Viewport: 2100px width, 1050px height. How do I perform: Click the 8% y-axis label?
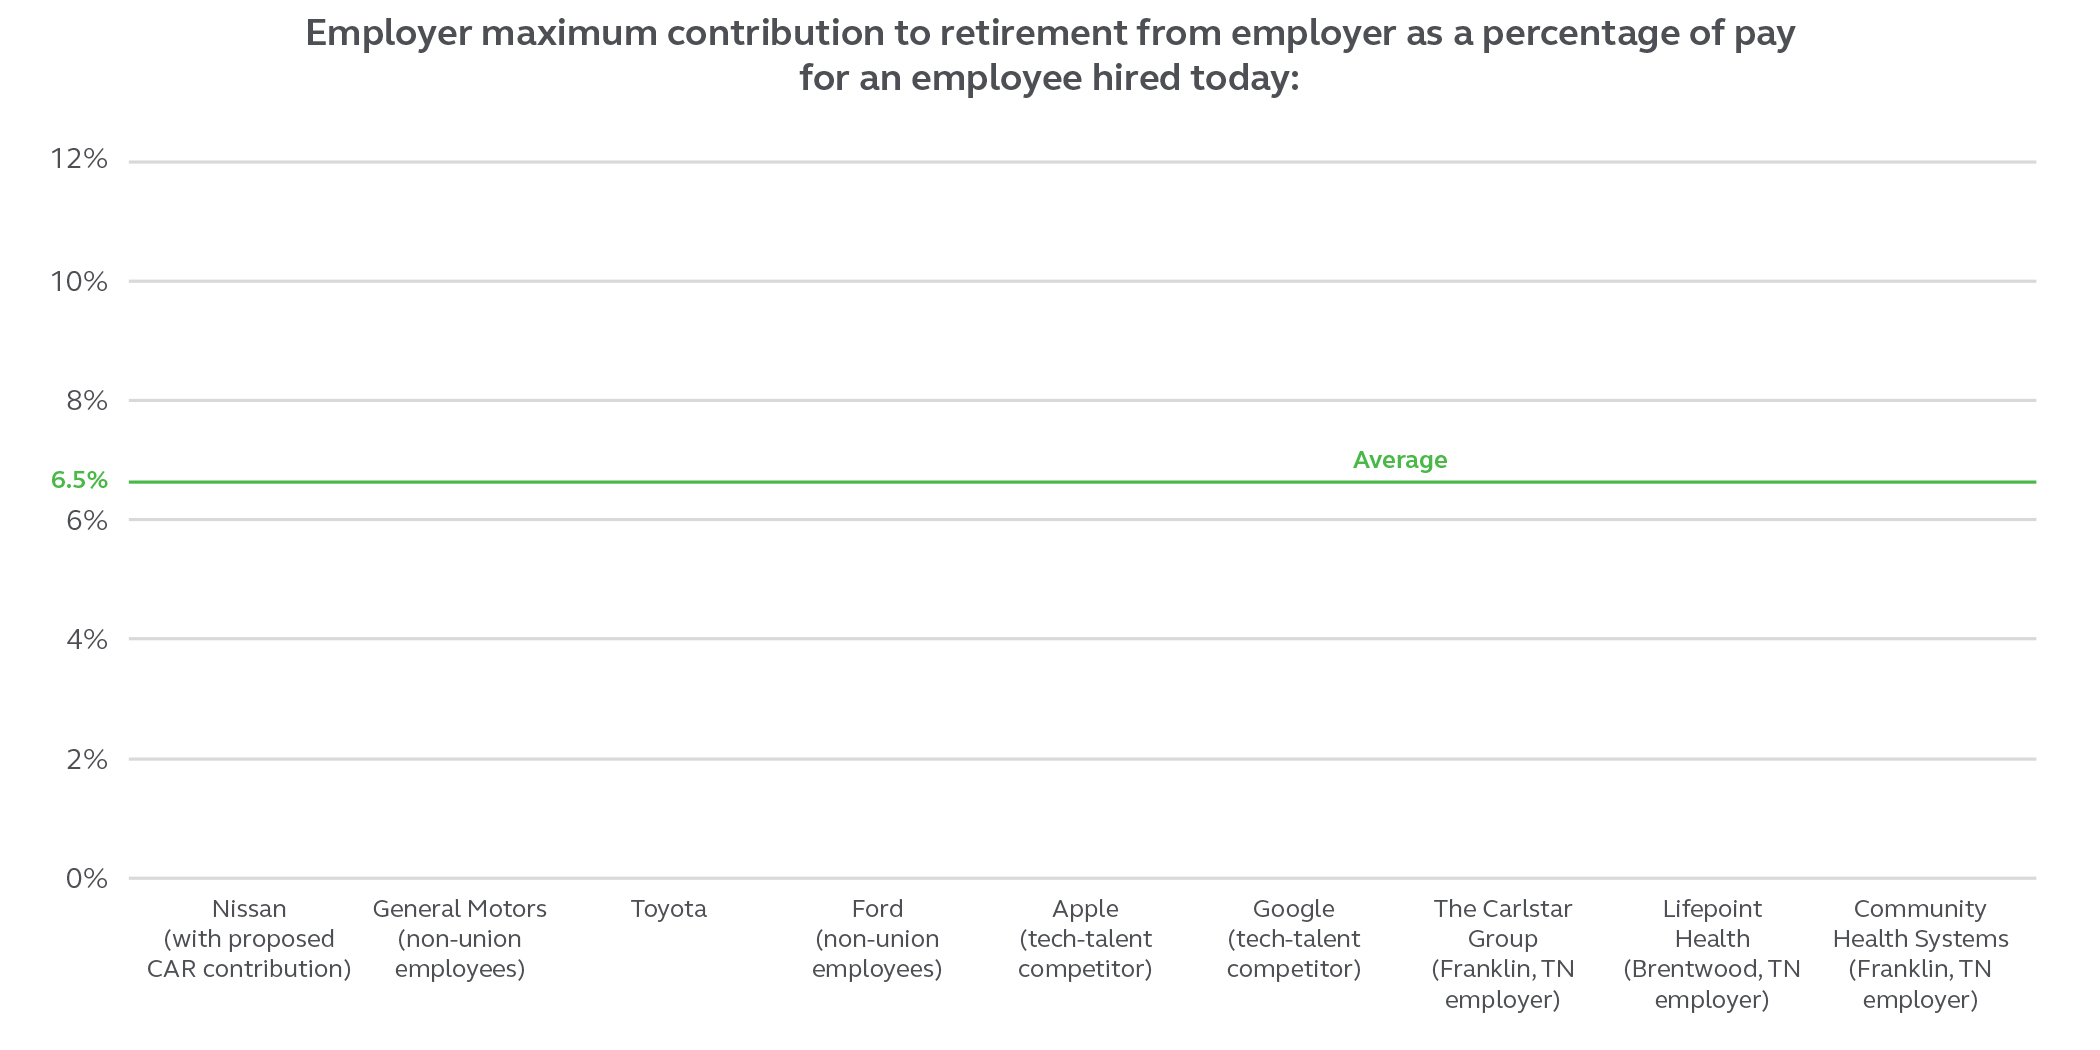(x=87, y=401)
